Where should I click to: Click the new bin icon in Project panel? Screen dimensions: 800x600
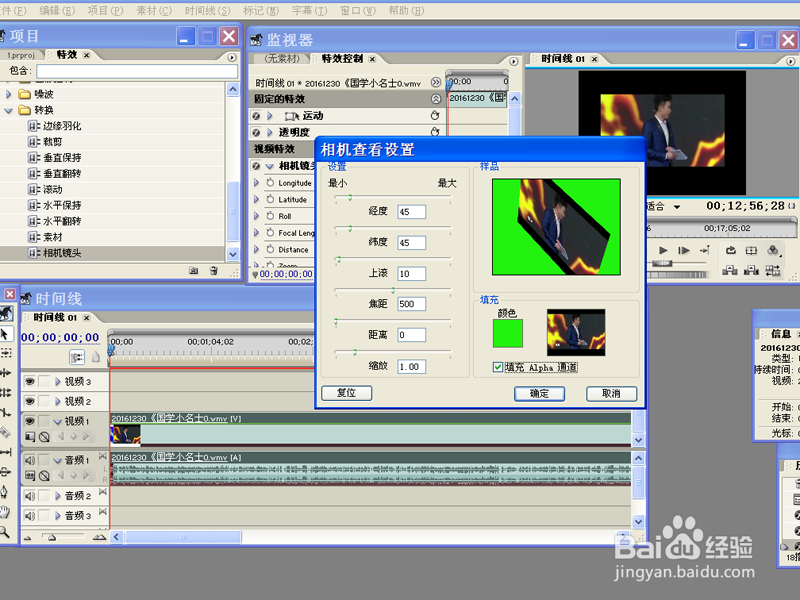[x=193, y=271]
